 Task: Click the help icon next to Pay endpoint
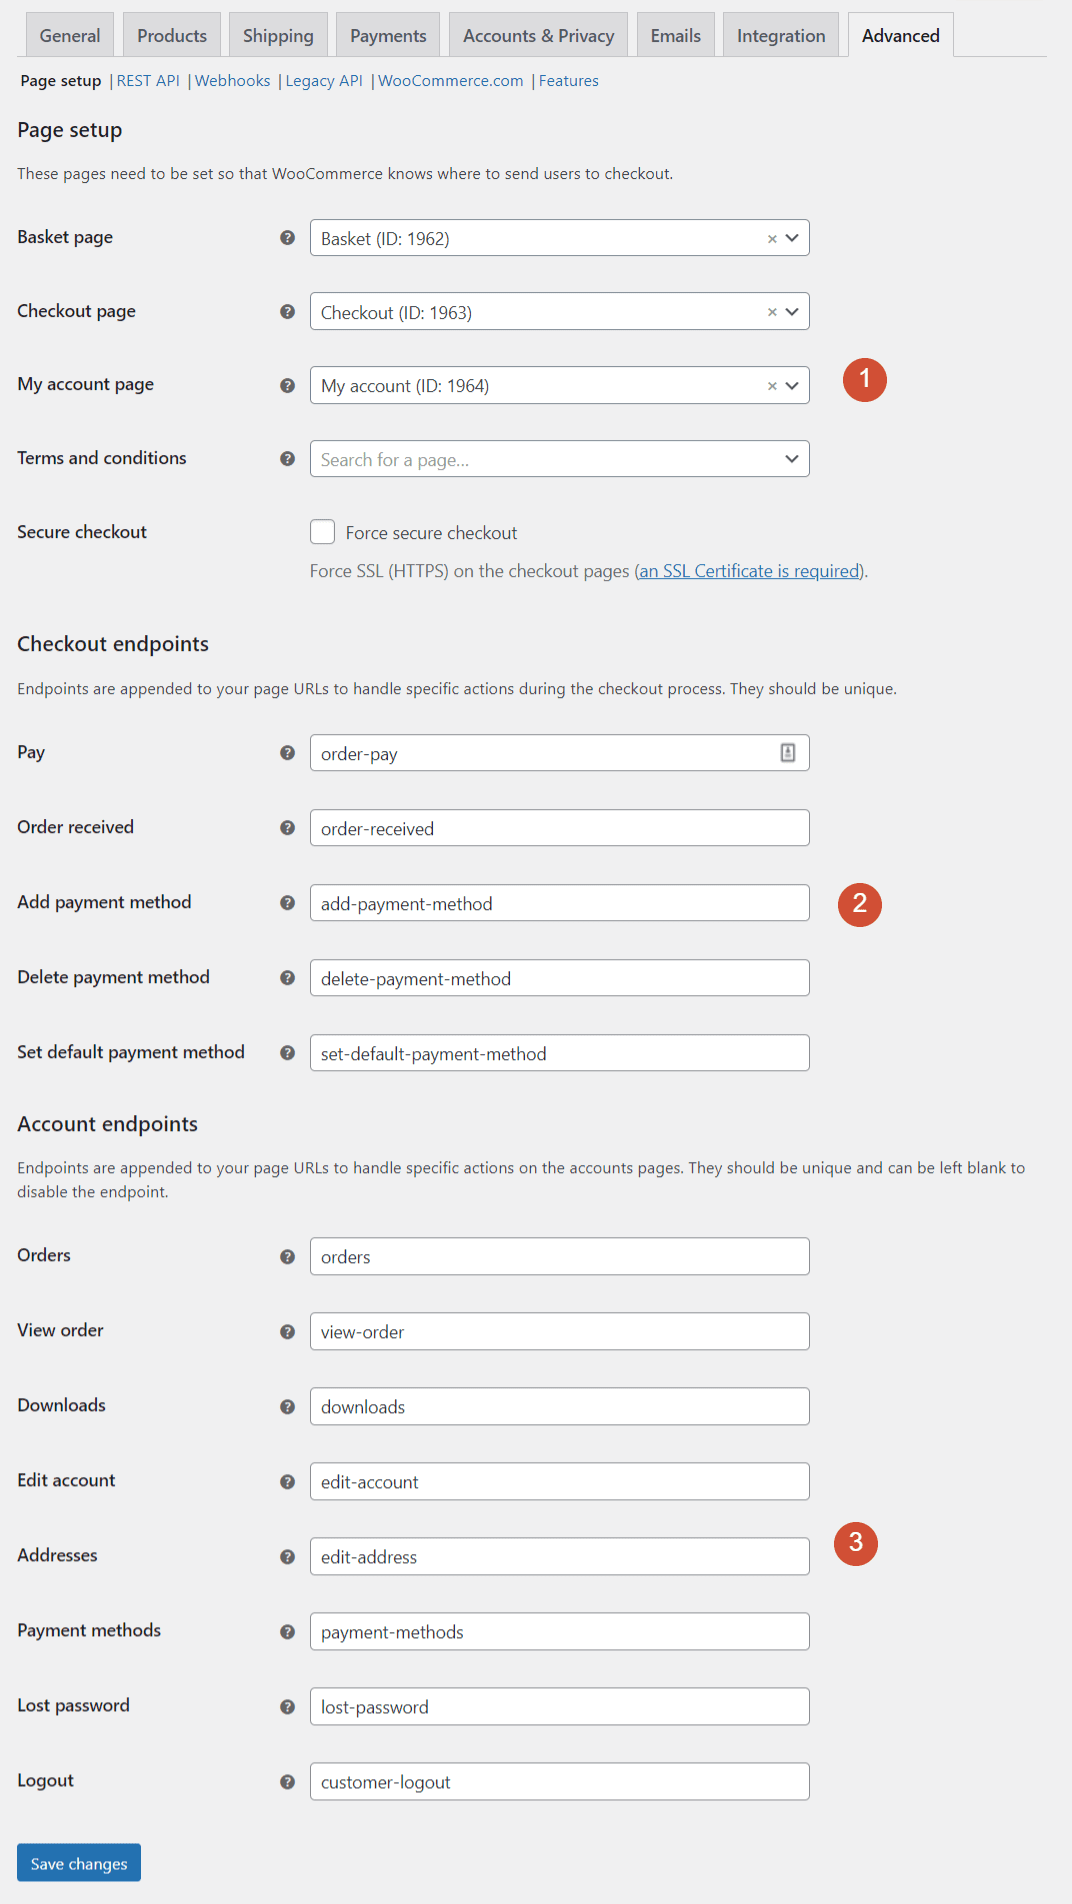pyautogui.click(x=288, y=753)
